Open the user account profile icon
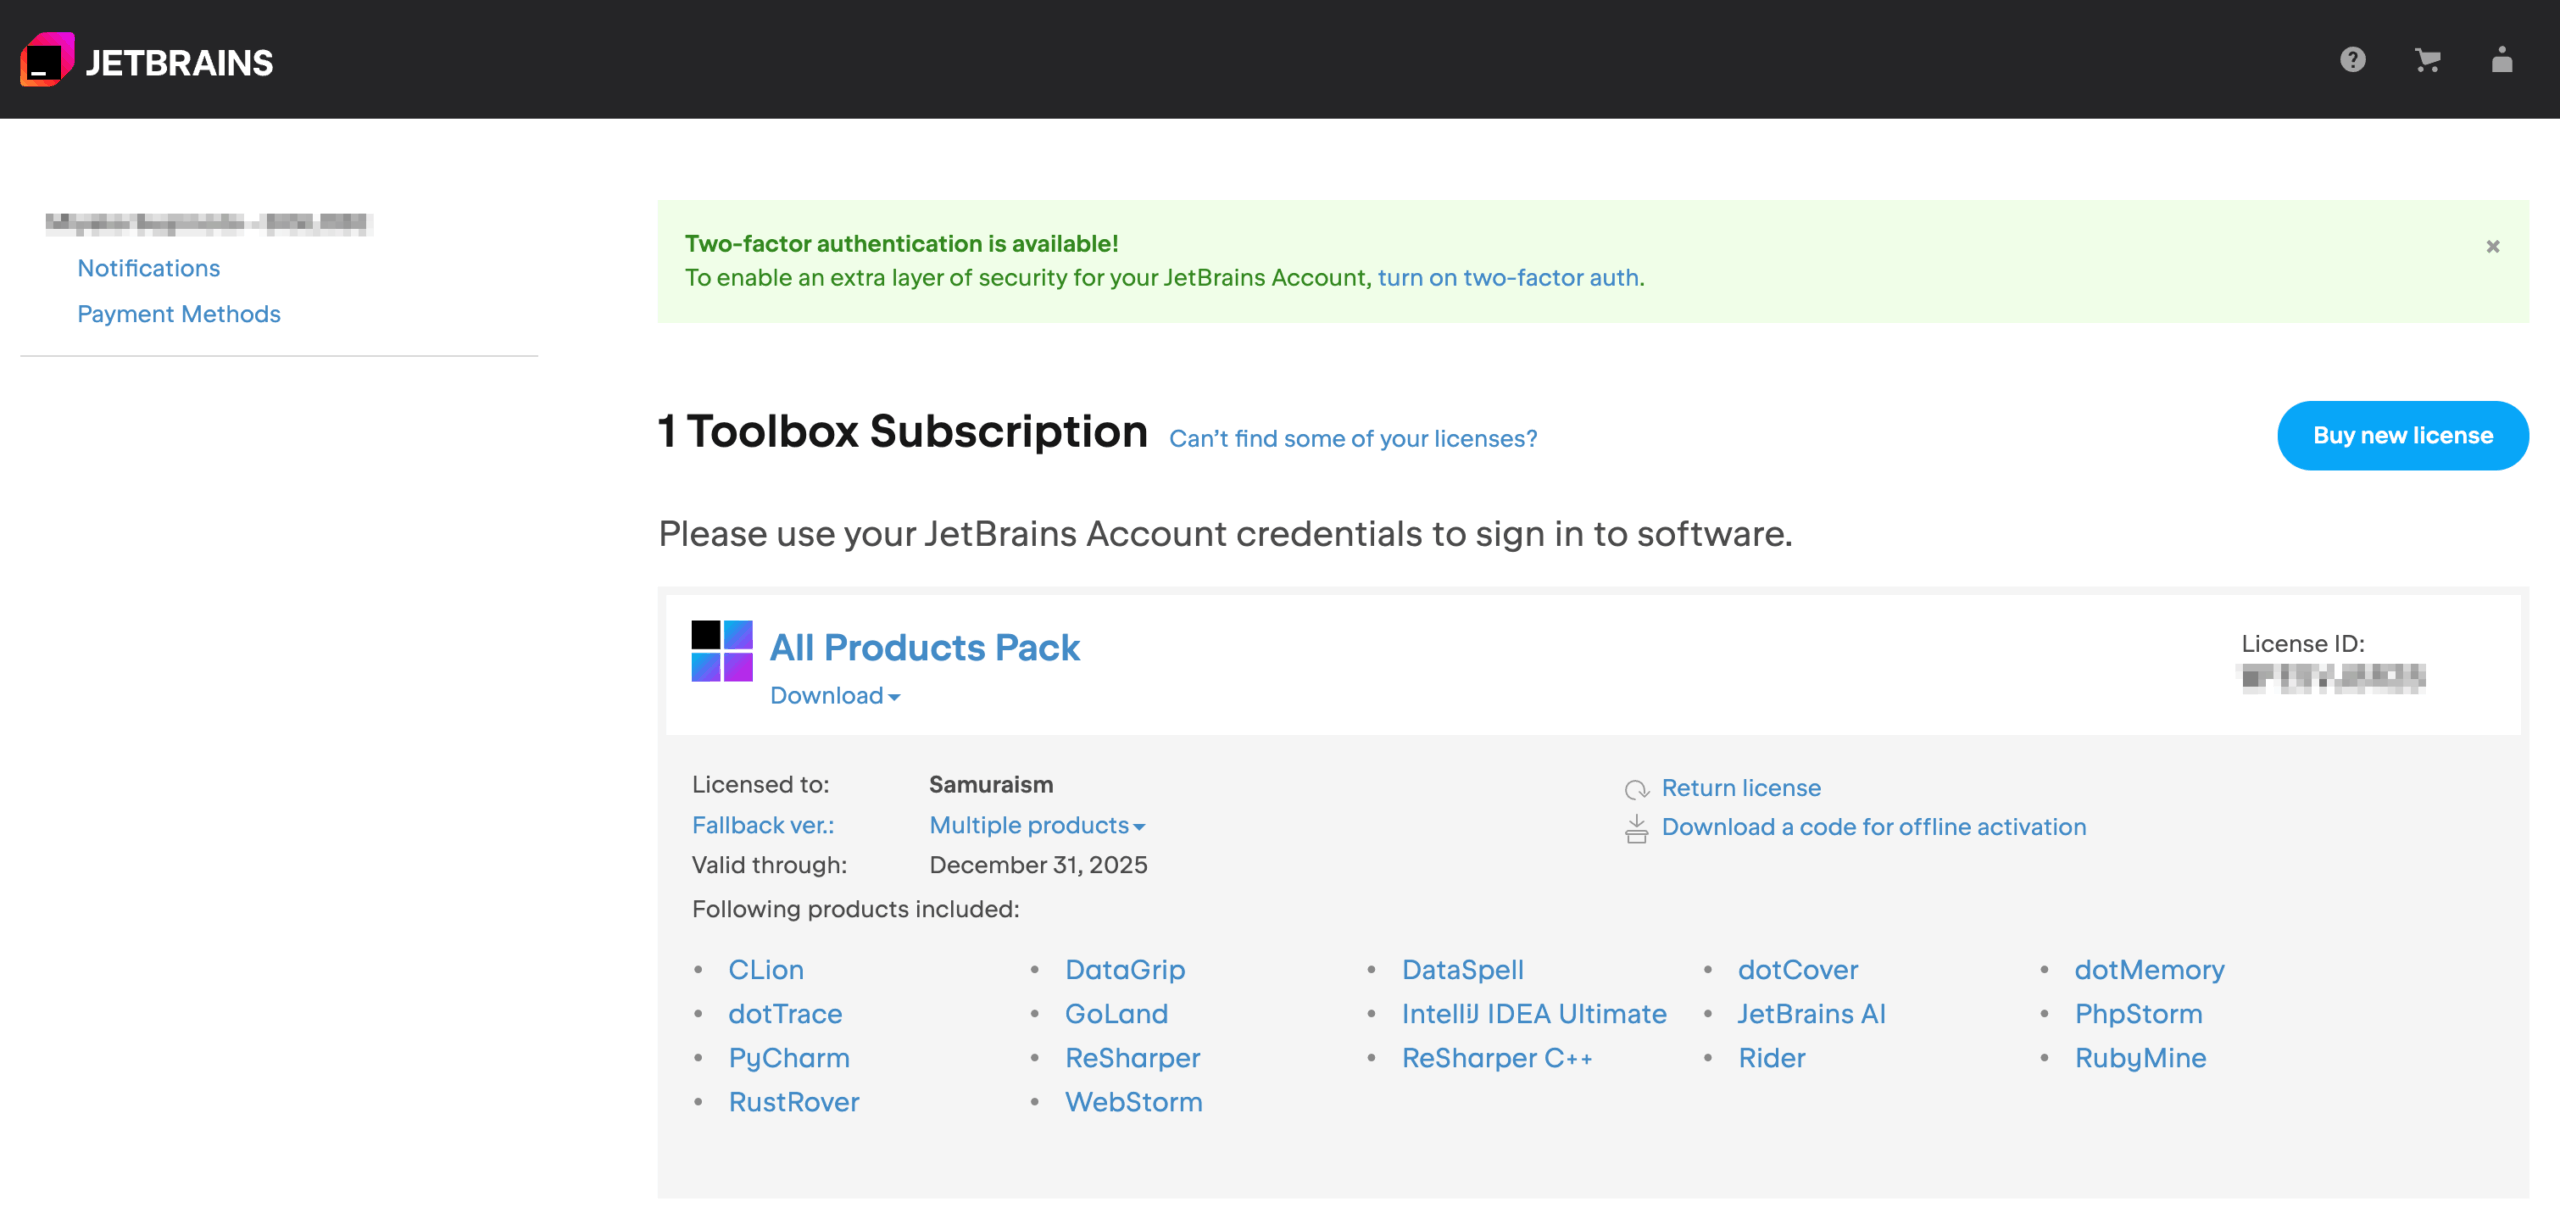2560x1219 pixels. [2502, 60]
